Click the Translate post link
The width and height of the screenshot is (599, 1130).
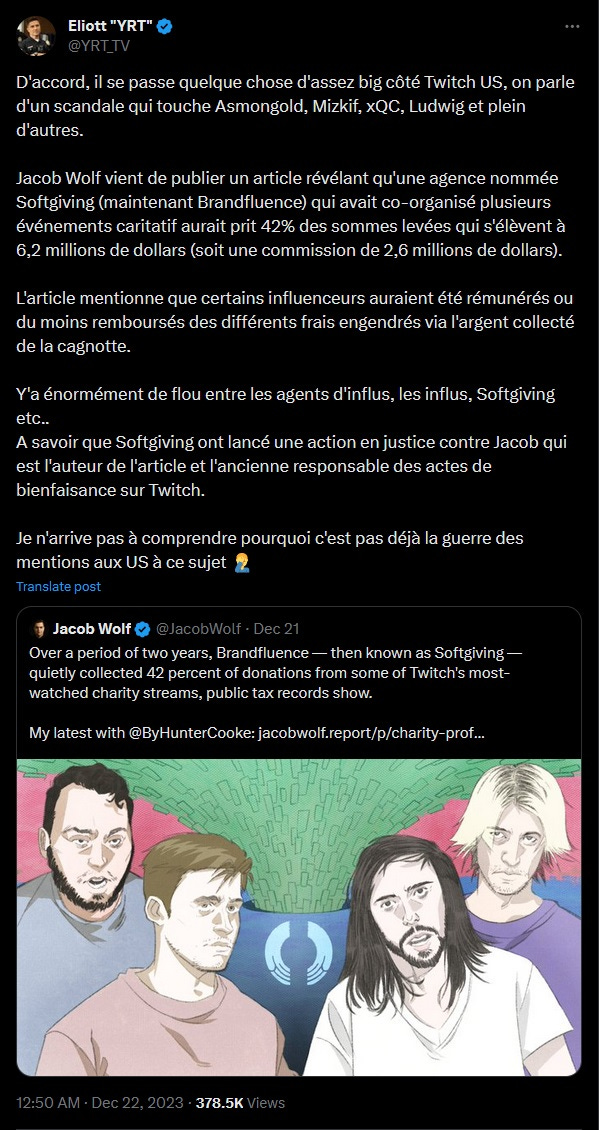(58, 587)
